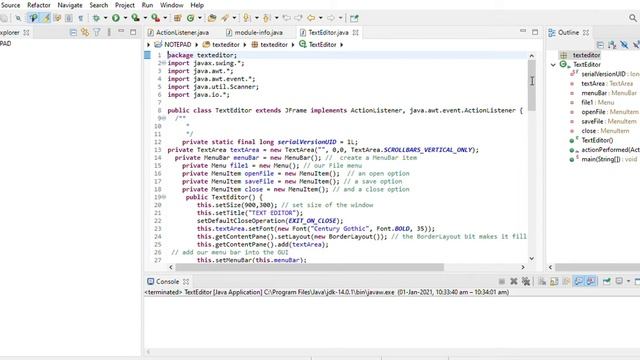Click Collapse All in Package Explorer
Screen dimensions: 640x360
coord(73,32)
